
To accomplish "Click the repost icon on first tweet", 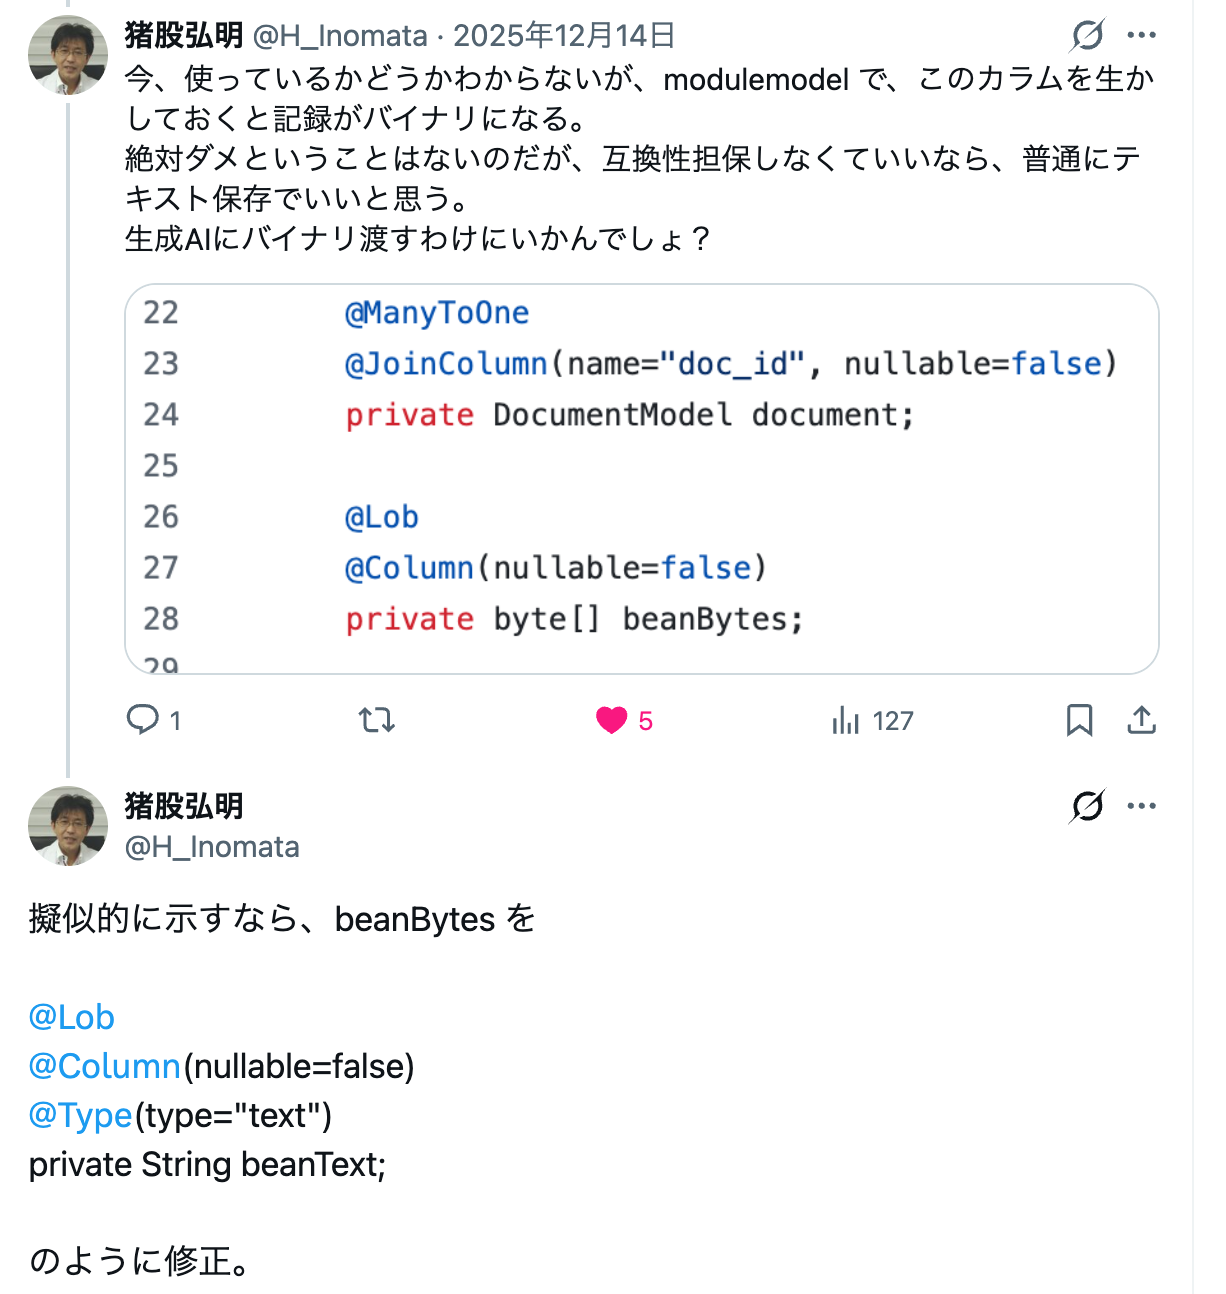I will [x=377, y=720].
